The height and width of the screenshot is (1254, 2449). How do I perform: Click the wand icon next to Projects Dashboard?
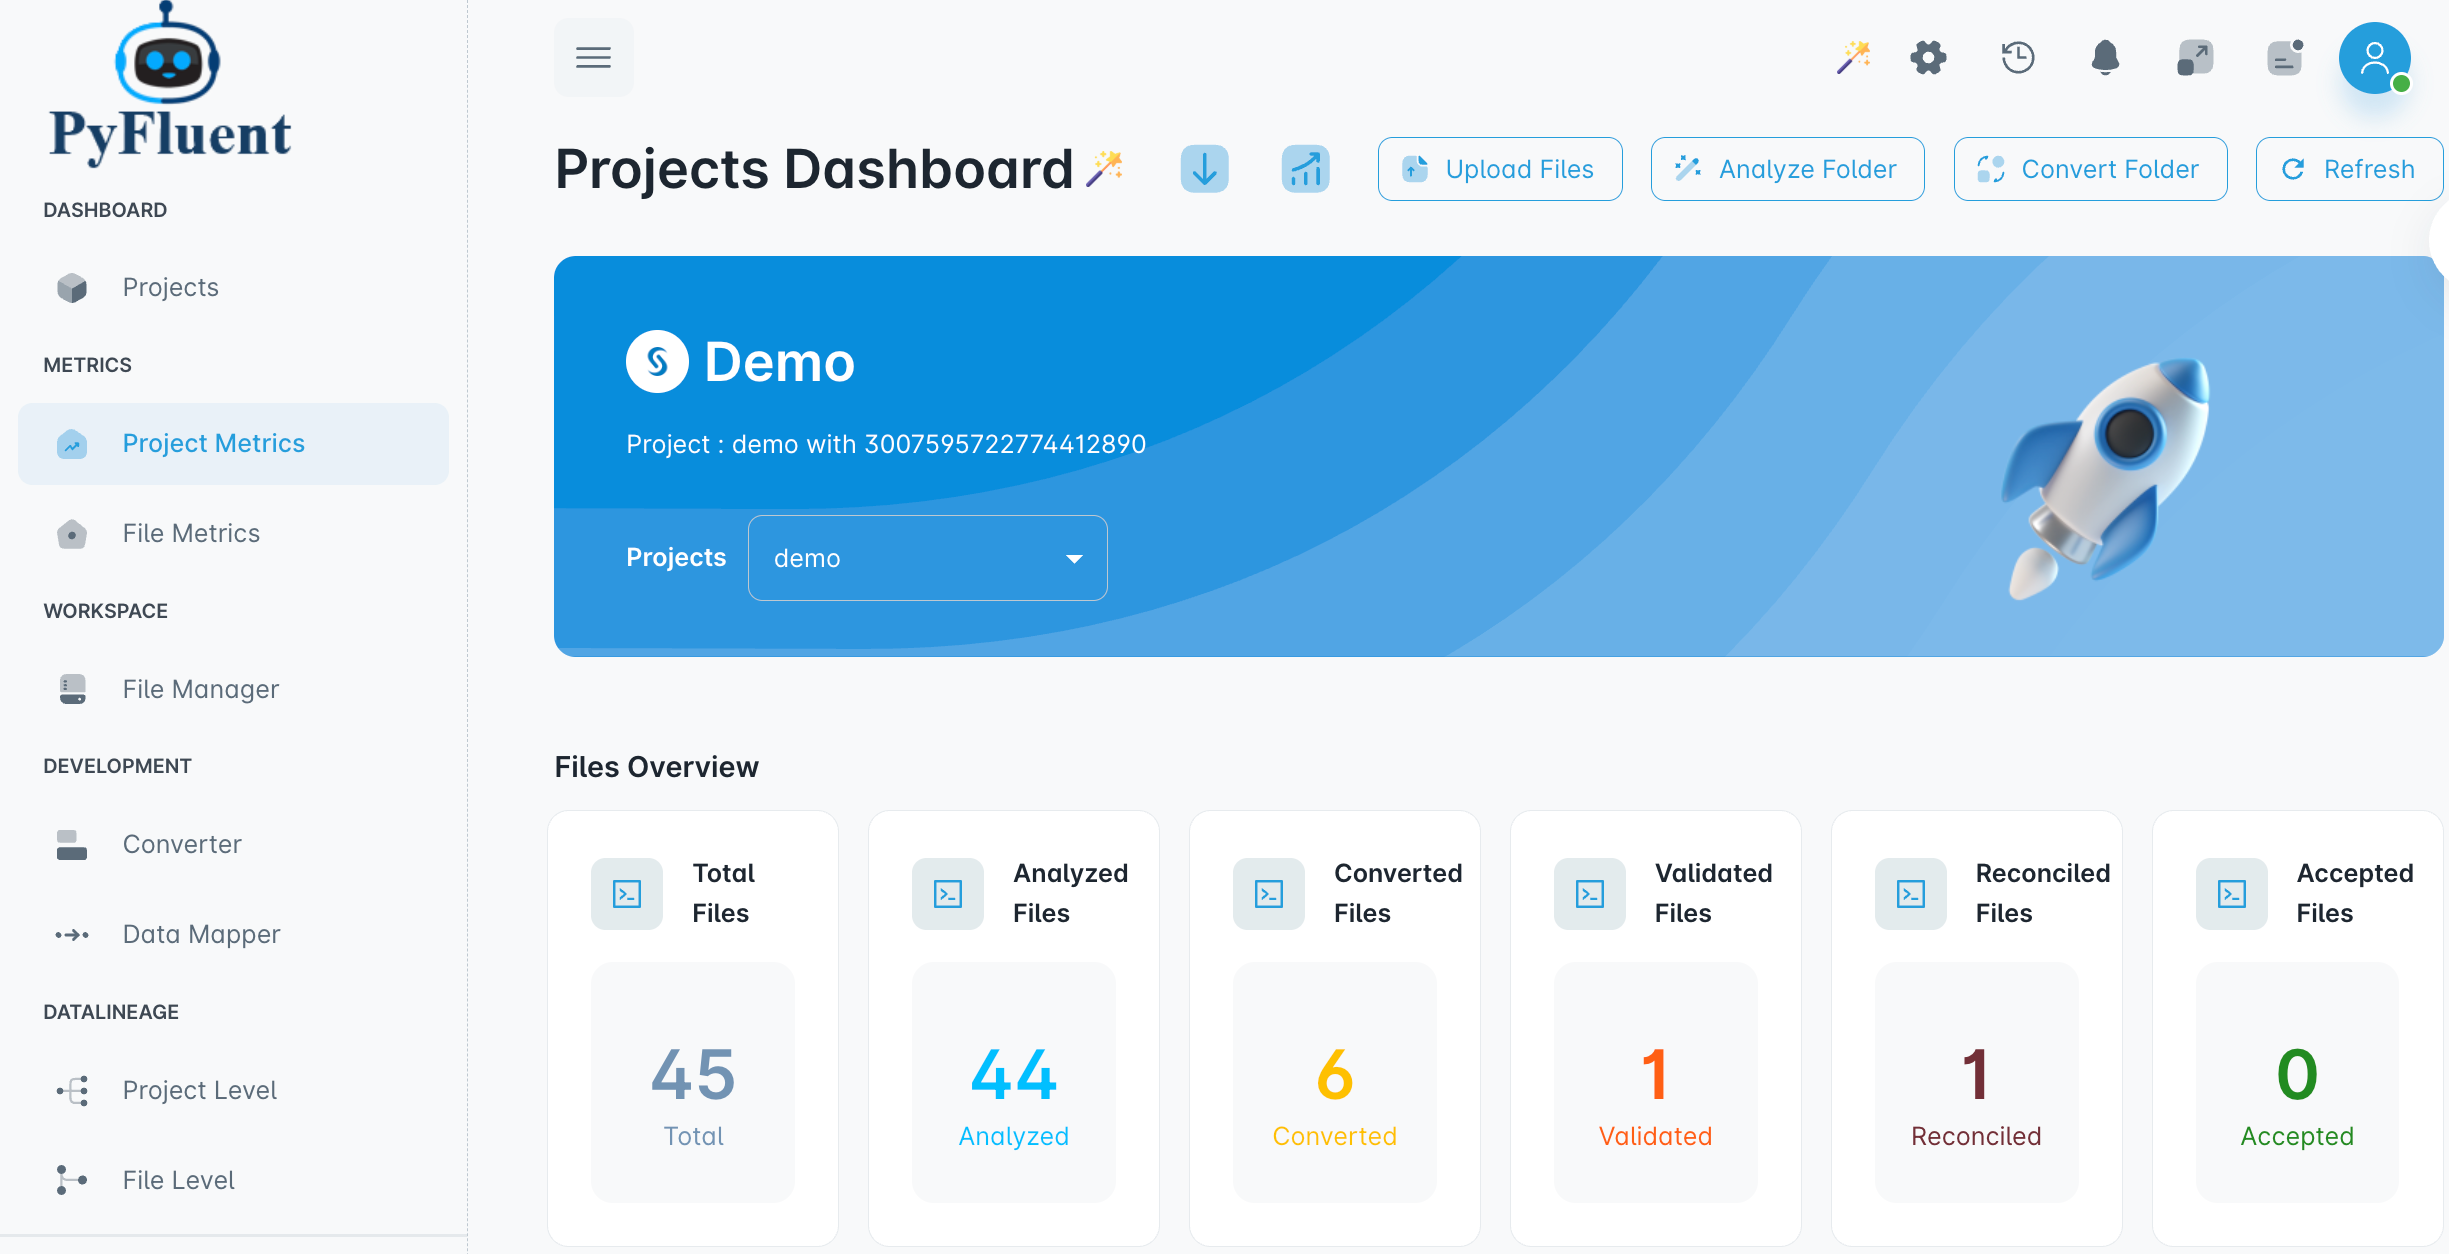point(1105,168)
